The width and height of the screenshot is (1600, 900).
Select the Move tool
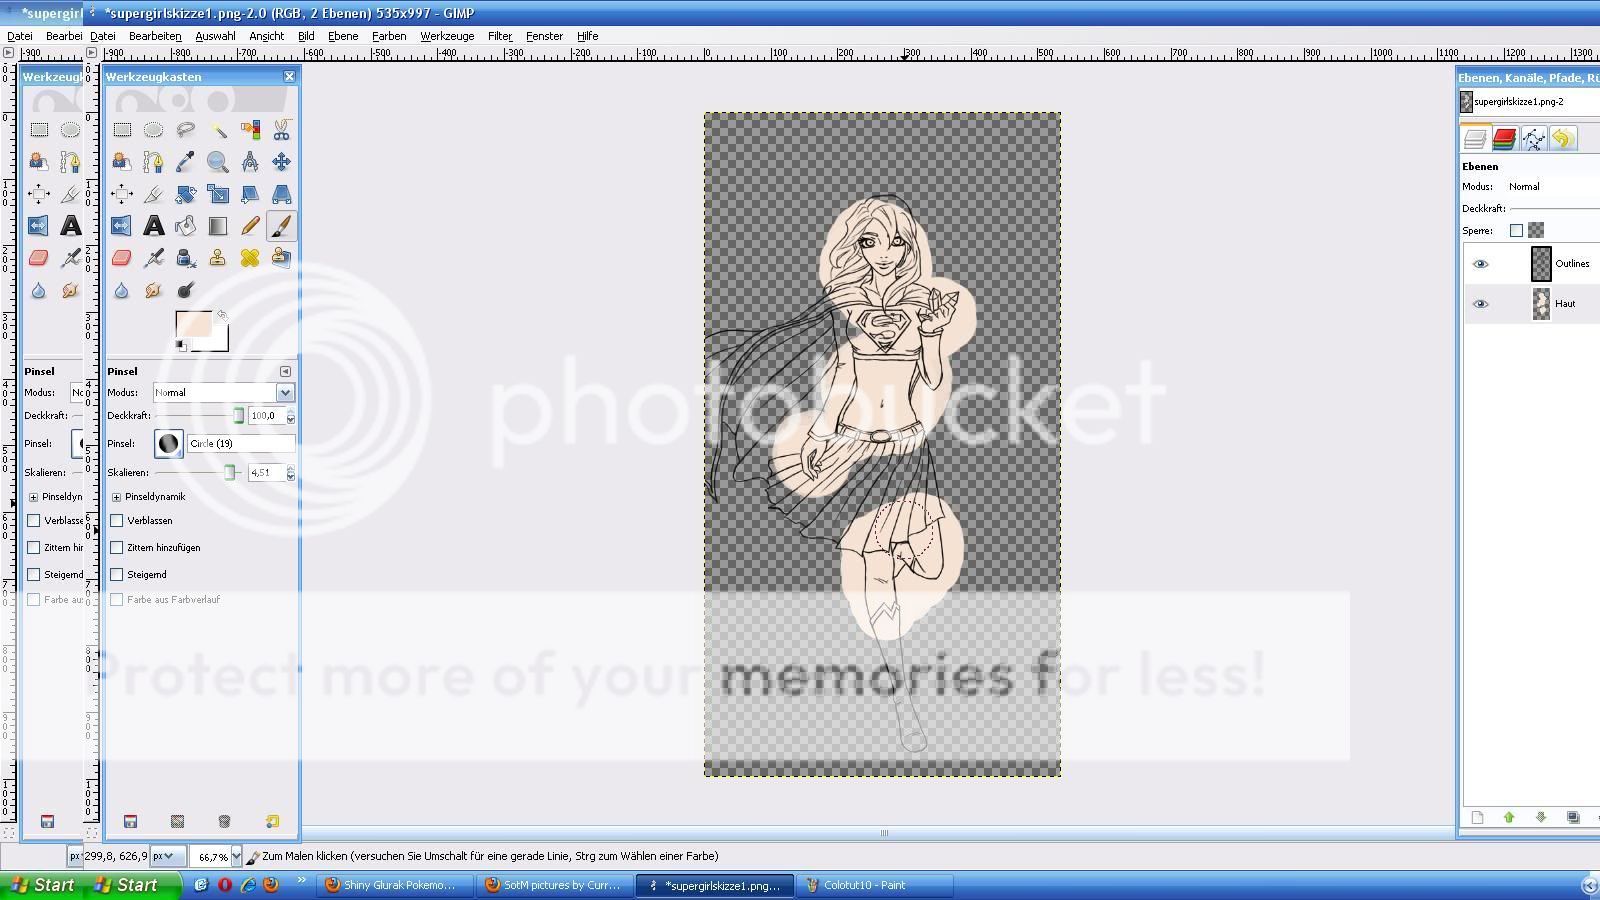click(282, 161)
